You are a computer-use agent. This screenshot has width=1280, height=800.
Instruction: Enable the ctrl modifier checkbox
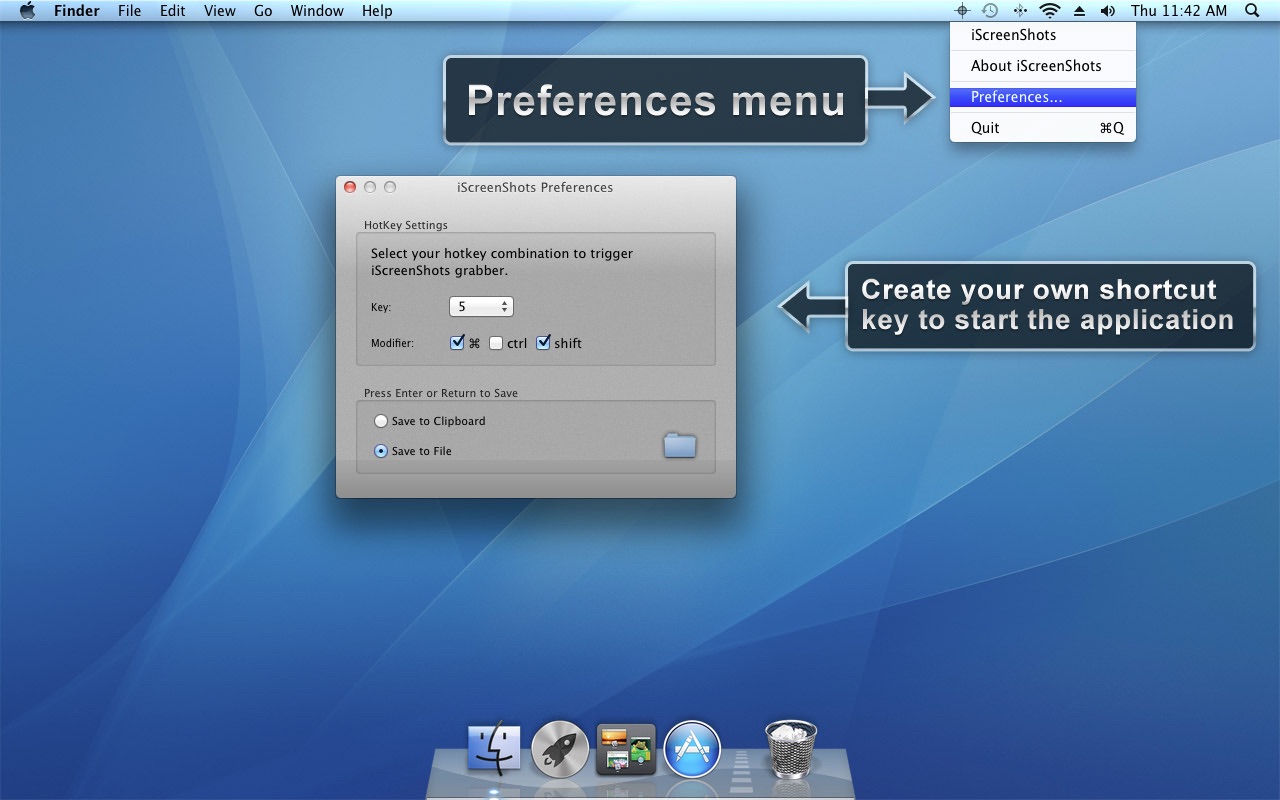[496, 343]
